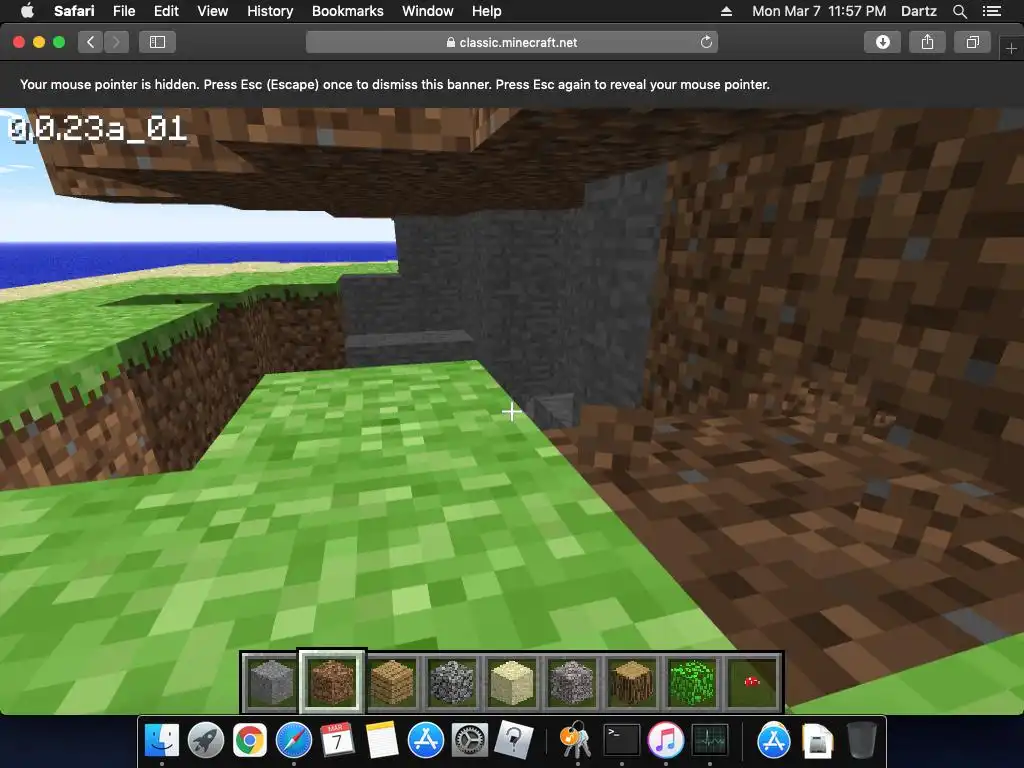Viewport: 1024px width, 768px height.
Task: Open the Help menu
Action: [x=487, y=11]
